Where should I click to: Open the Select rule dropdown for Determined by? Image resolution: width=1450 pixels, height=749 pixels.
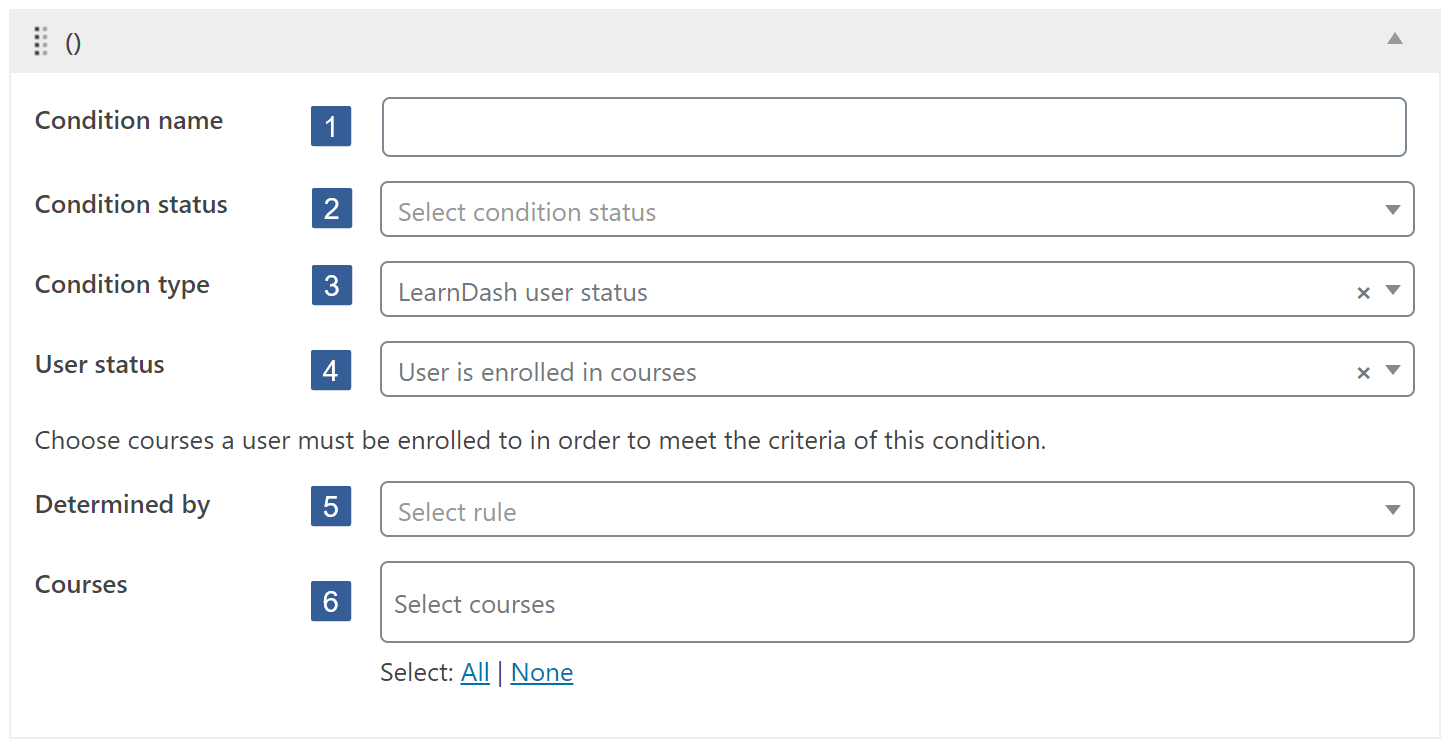pos(1393,509)
